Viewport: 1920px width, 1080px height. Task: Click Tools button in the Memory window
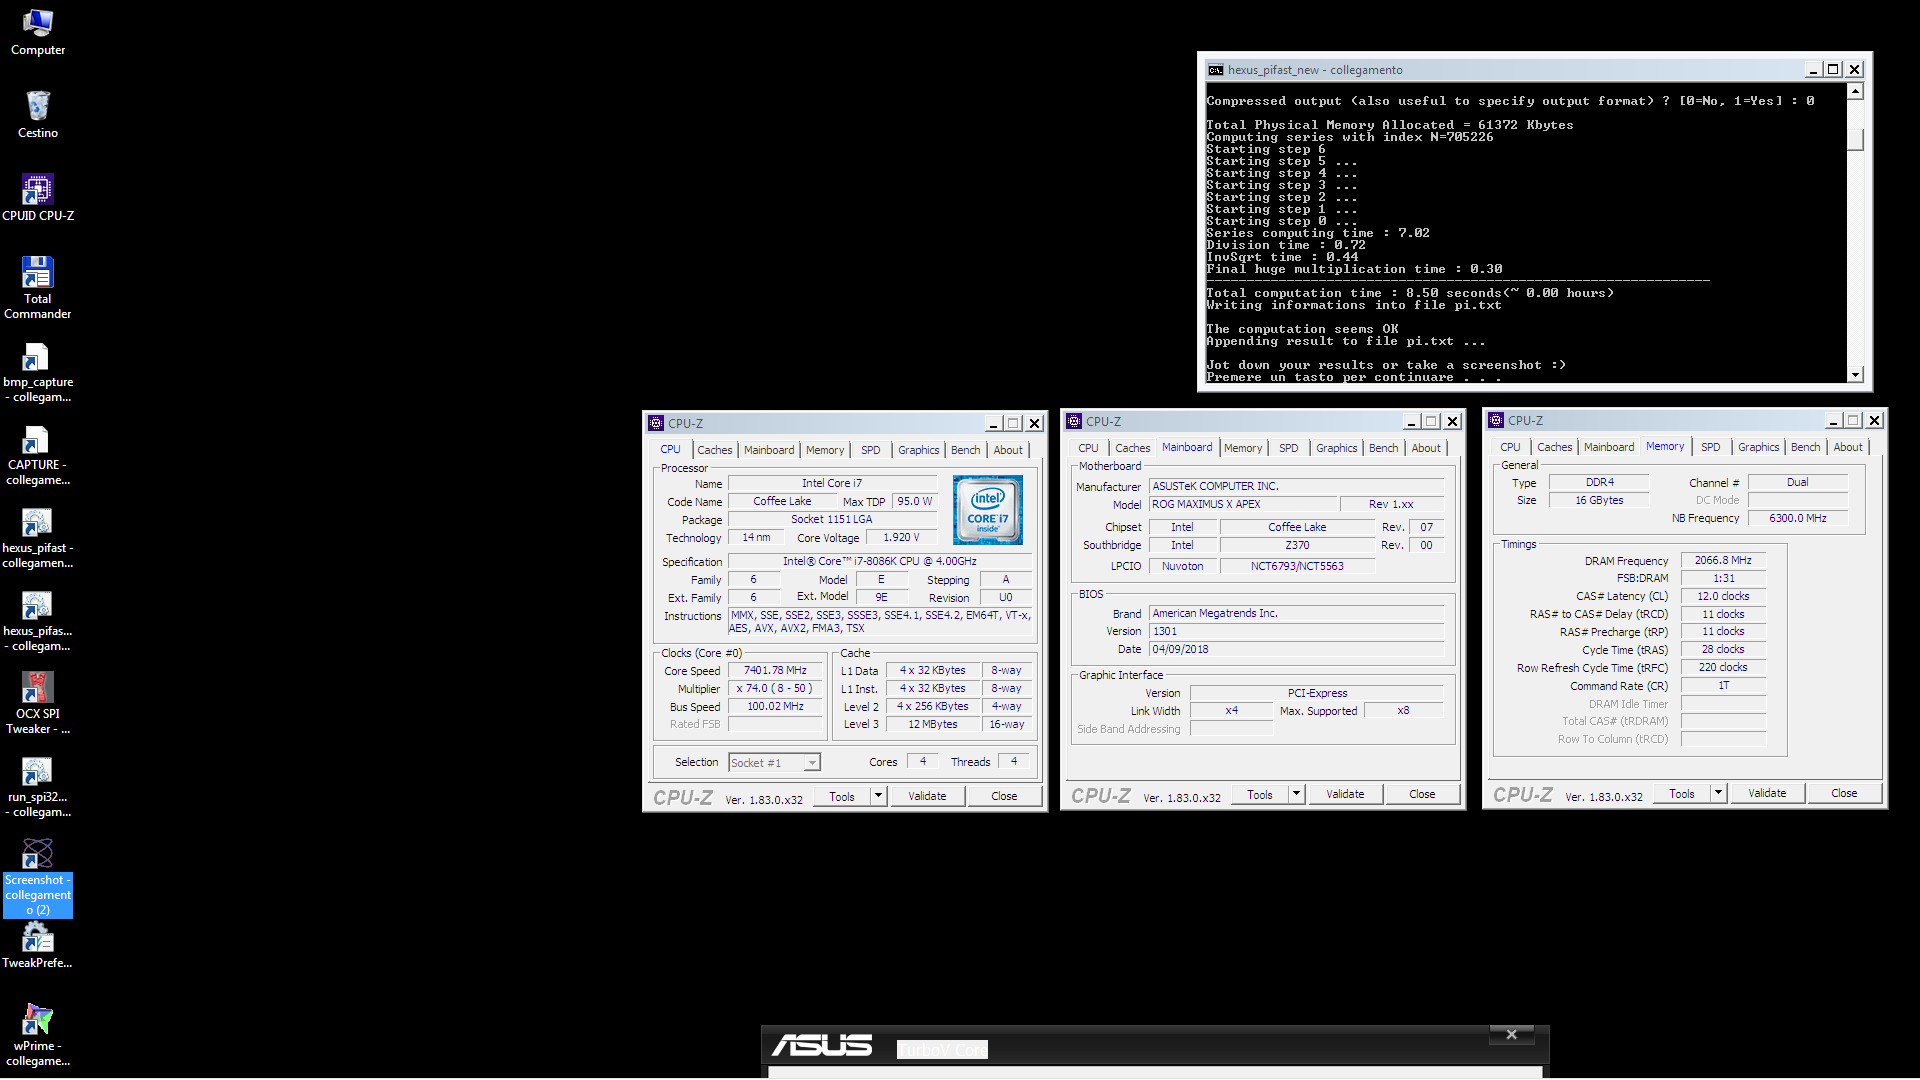(x=1682, y=793)
